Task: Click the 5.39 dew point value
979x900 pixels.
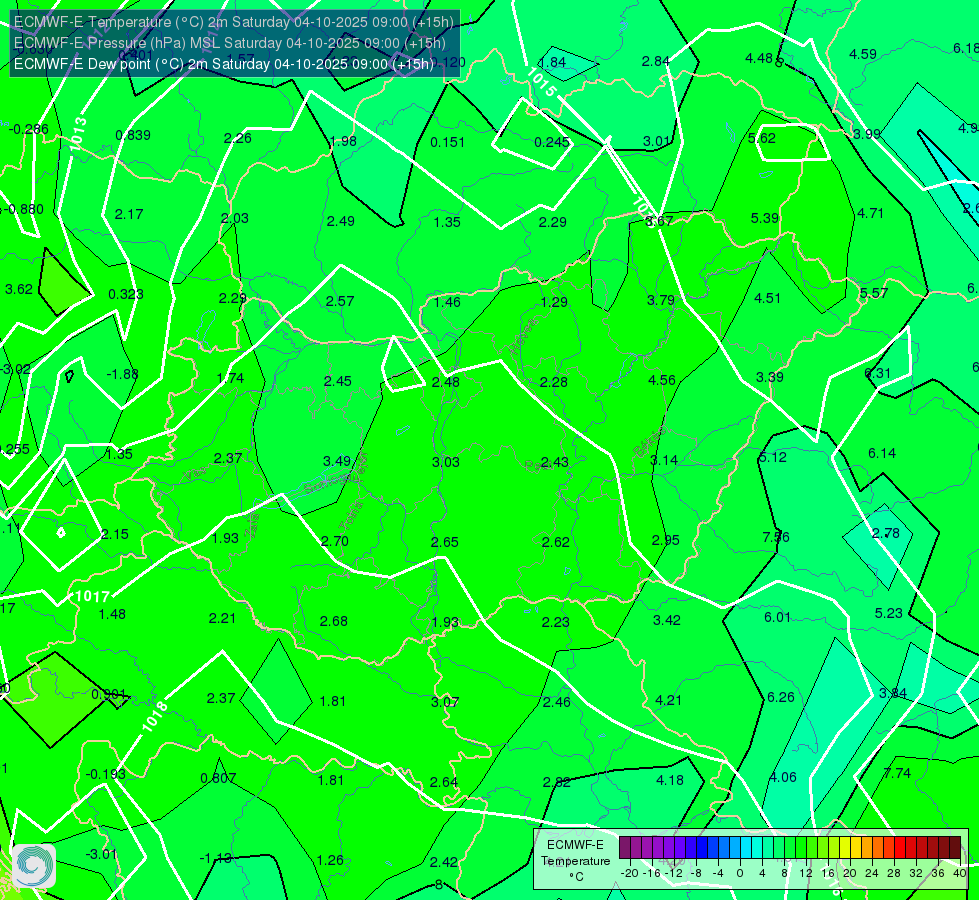Action: pyautogui.click(x=765, y=218)
